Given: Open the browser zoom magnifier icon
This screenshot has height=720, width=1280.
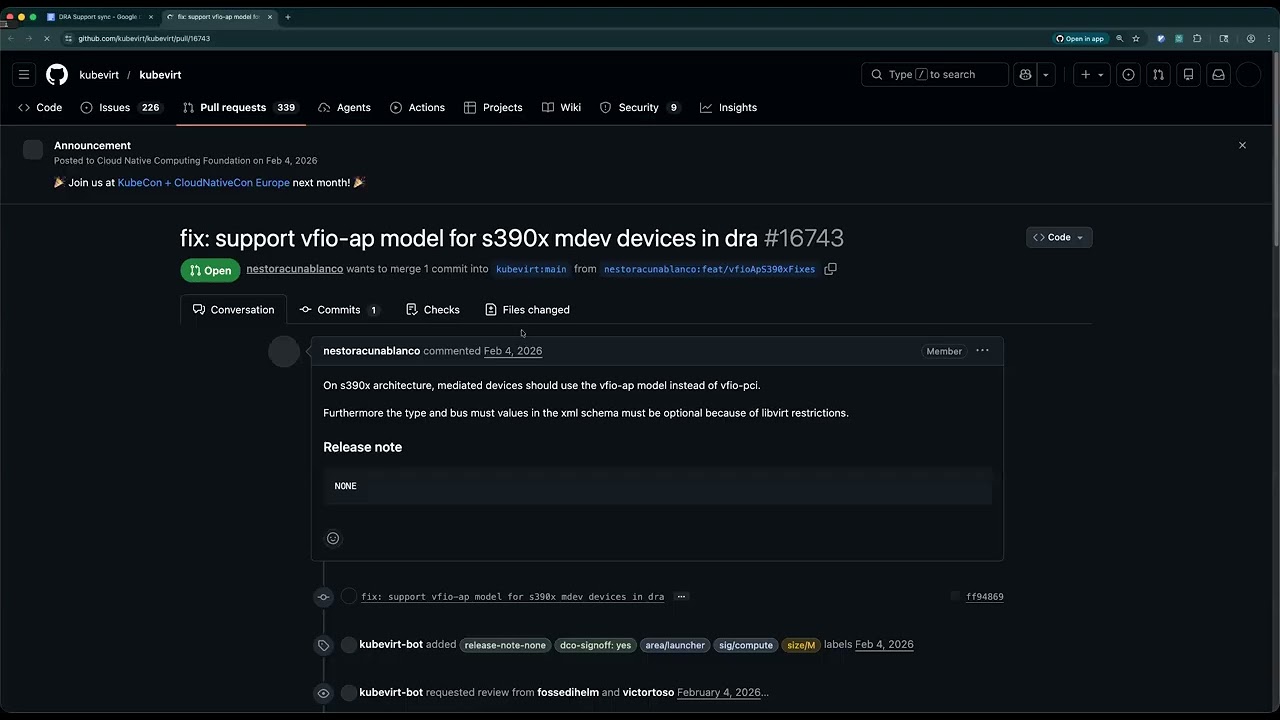Looking at the screenshot, I should 1120,39.
